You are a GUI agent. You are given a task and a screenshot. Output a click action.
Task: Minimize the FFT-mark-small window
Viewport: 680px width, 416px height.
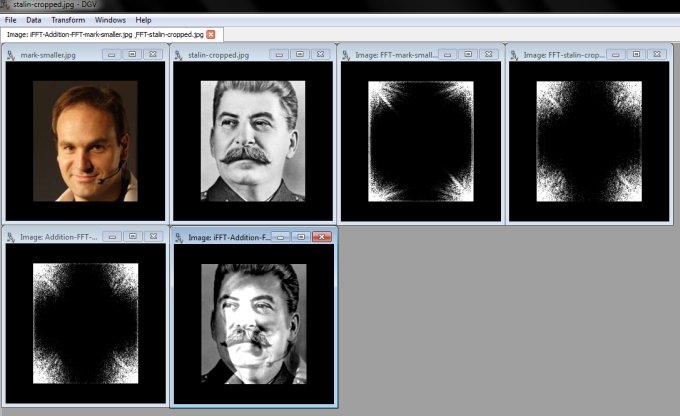[448, 54]
